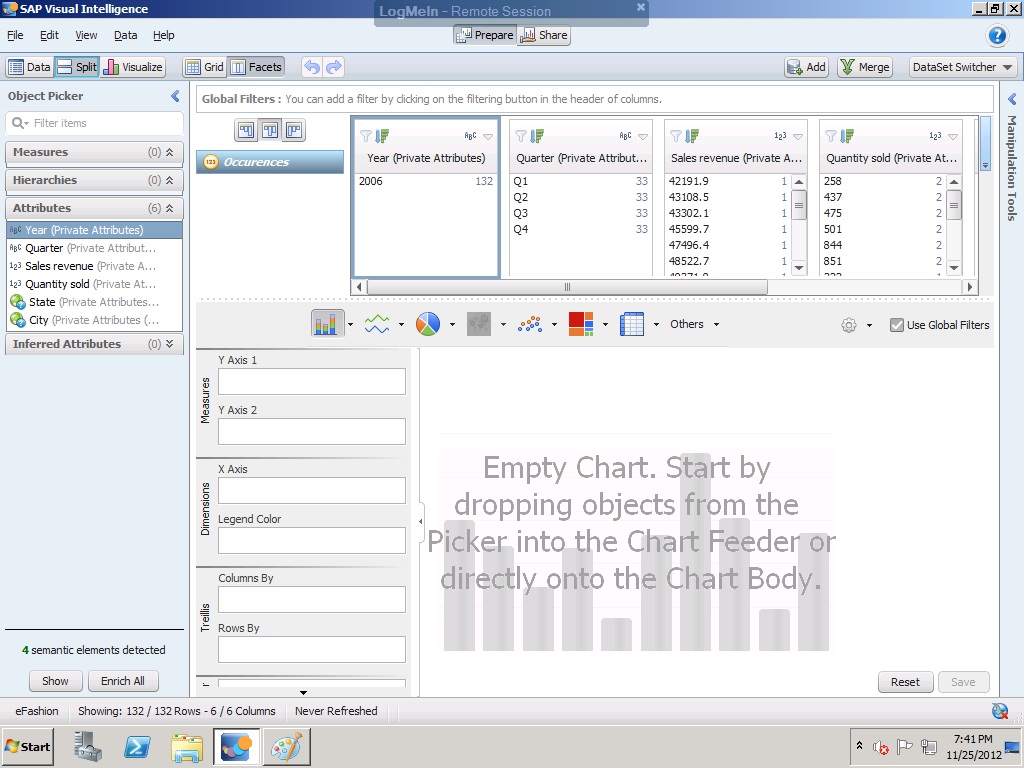Redo the last action

[x=334, y=67]
